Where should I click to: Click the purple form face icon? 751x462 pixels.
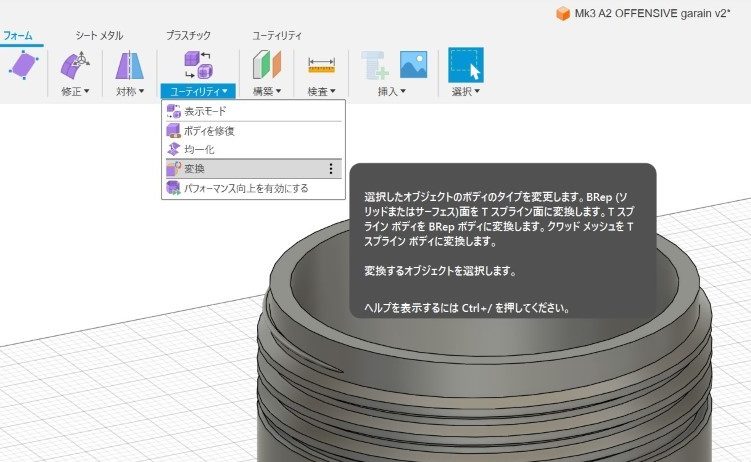click(22, 66)
